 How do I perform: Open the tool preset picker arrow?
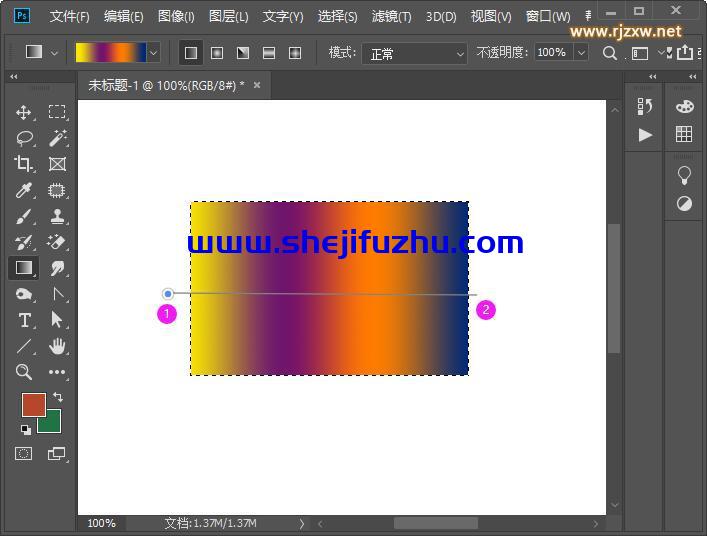click(x=54, y=53)
